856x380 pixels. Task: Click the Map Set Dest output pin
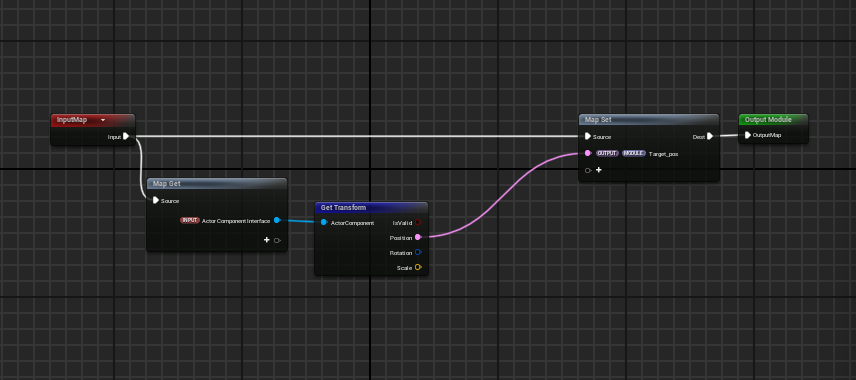tap(710, 136)
